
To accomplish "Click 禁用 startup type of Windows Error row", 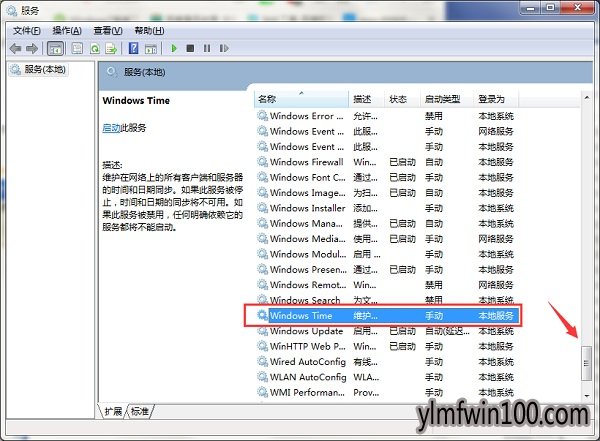I will [434, 116].
